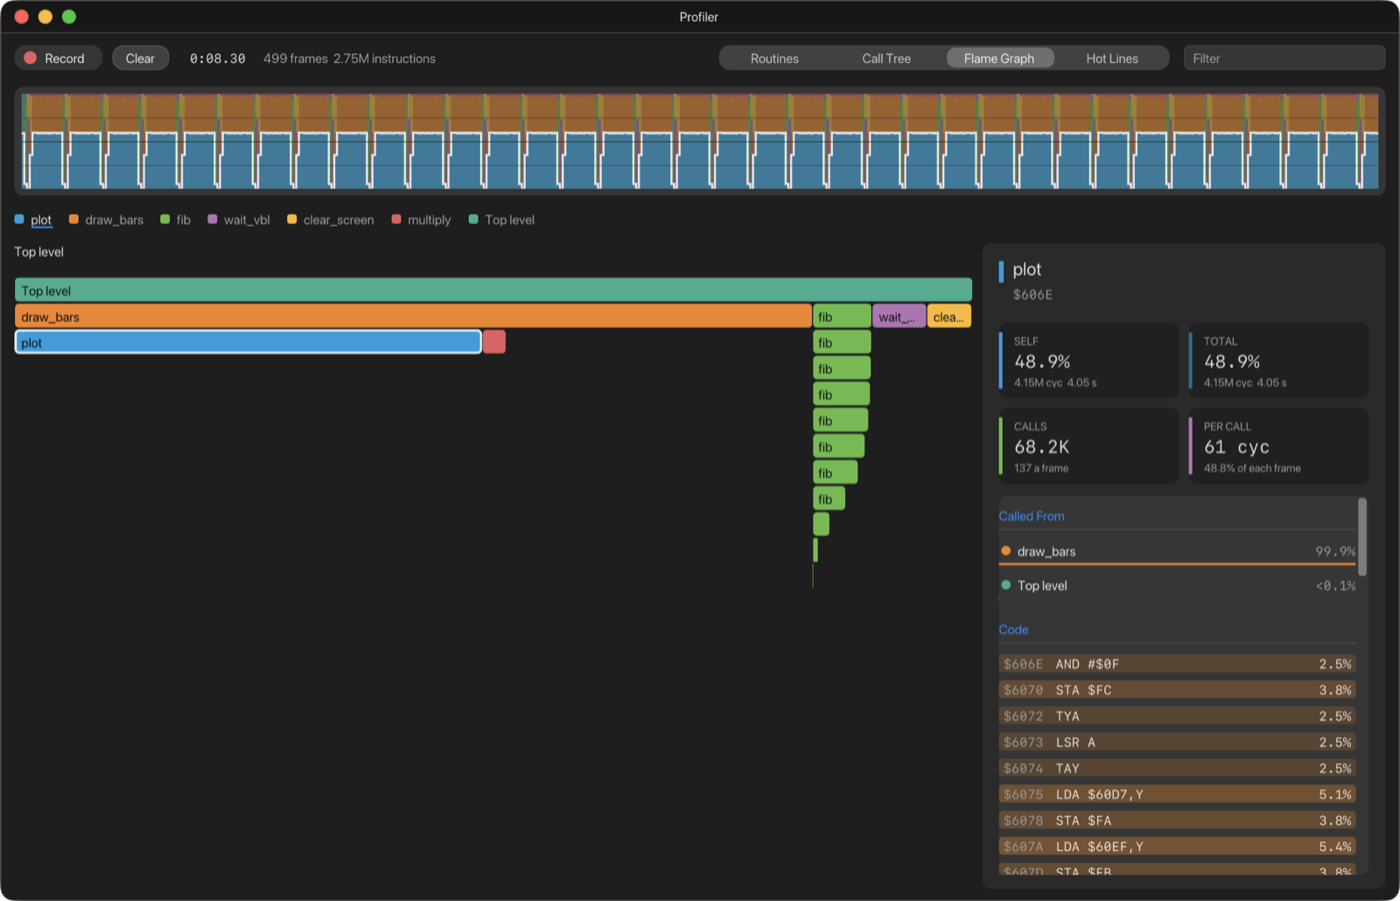Select code line $6070 STA $FC

[x=1178, y=690]
